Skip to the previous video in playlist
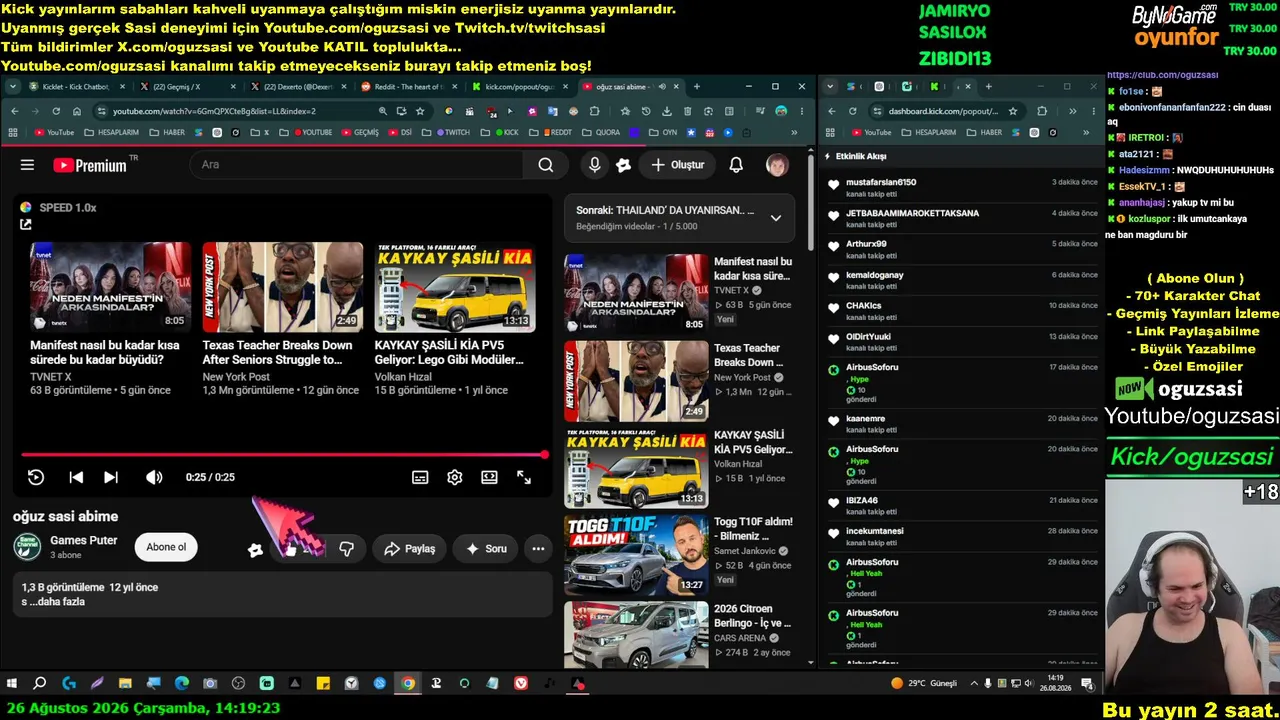This screenshot has width=1280, height=720. coord(76,477)
